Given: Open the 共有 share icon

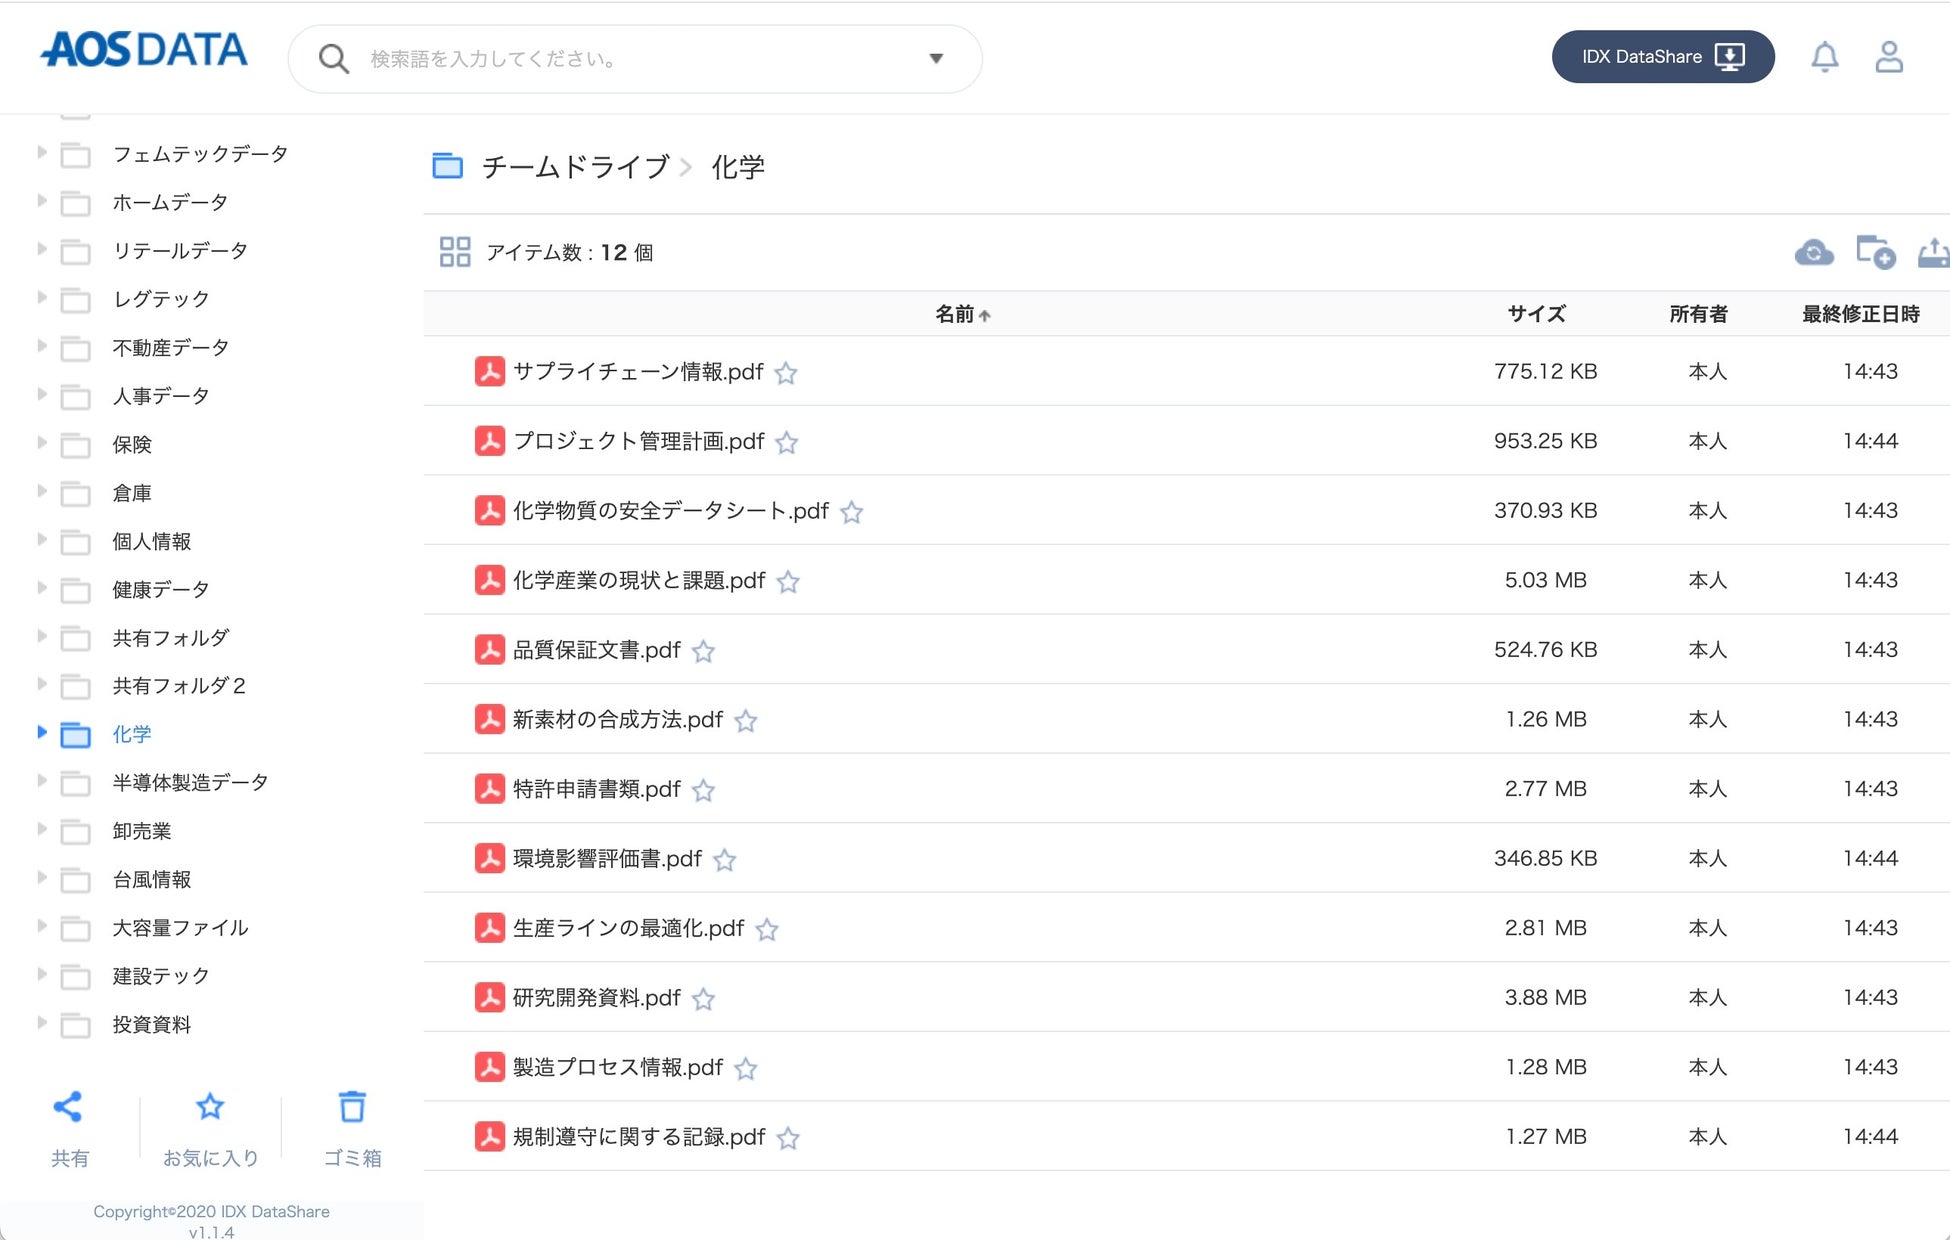Looking at the screenshot, I should [68, 1108].
